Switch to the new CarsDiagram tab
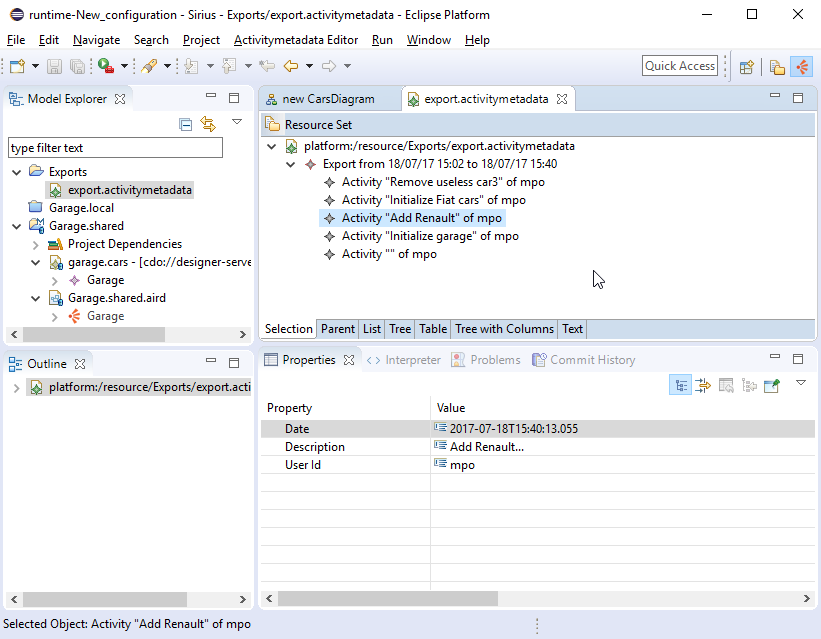Image resolution: width=821 pixels, height=639 pixels. 328,99
